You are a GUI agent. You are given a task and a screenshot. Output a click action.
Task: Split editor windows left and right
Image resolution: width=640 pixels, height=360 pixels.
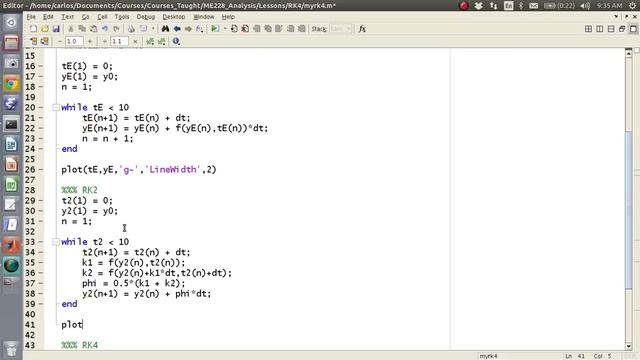[x=600, y=29]
